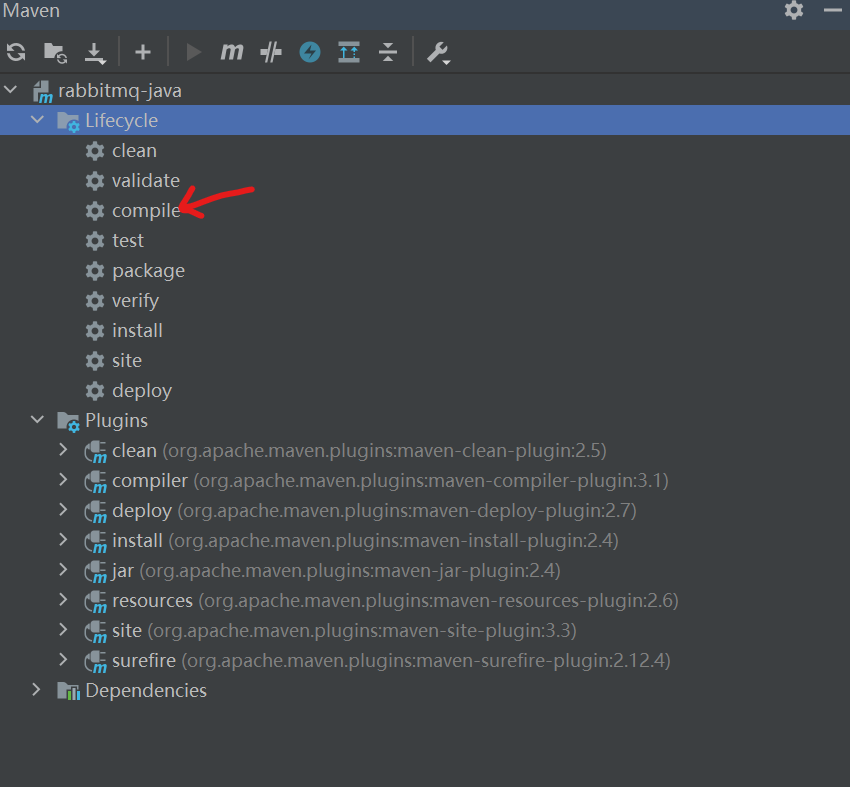
Task: Download sources and documentation icon
Action: pyautogui.click(x=95, y=53)
